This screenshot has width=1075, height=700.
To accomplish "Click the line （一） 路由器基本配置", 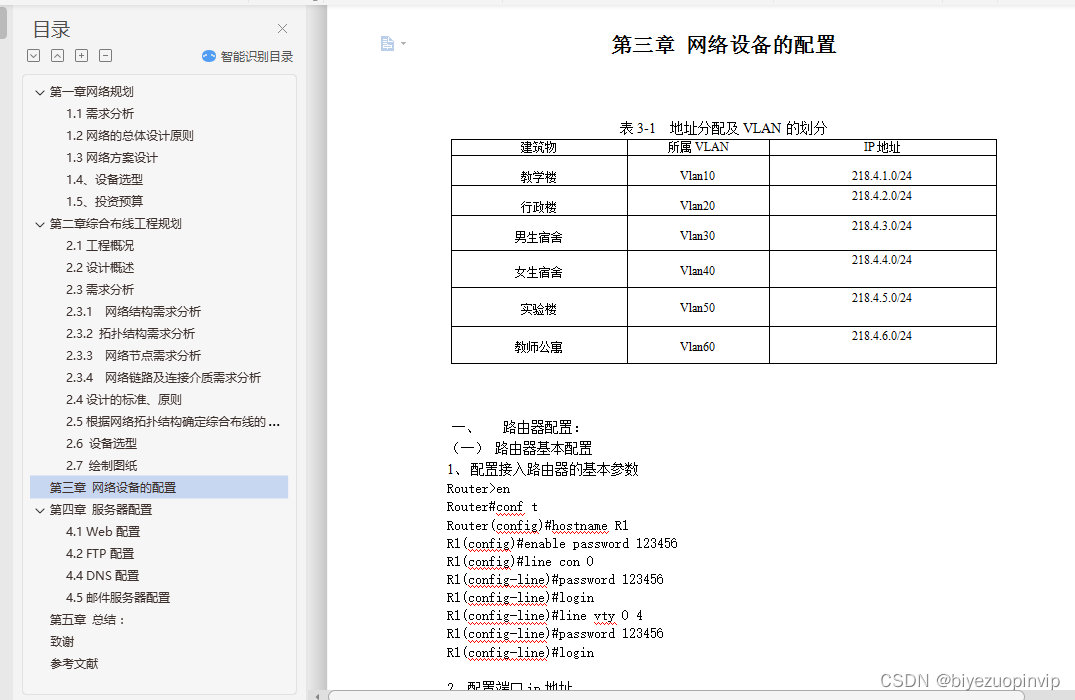I will pos(520,448).
